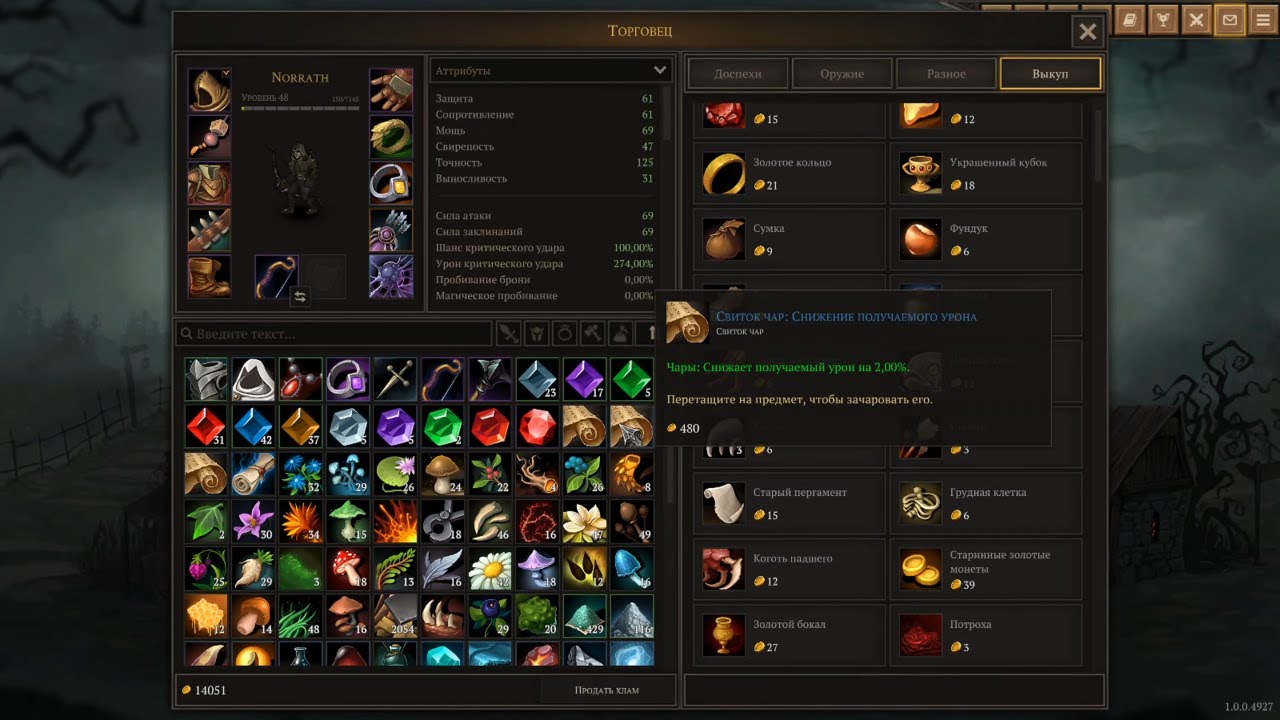Open the mail envelope icon in top bar
1280x720 pixels.
[x=1230, y=19]
